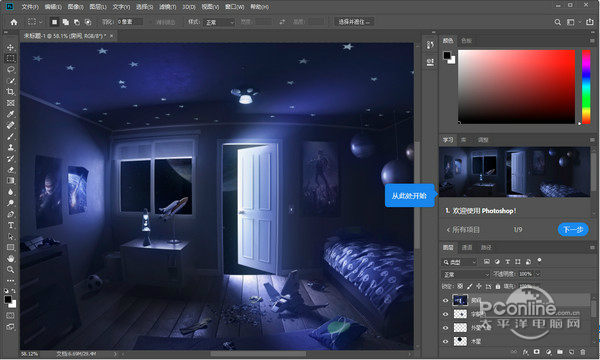Open the Edit Toolbar three-dots menu
The image size is (600, 360).
point(10,280)
